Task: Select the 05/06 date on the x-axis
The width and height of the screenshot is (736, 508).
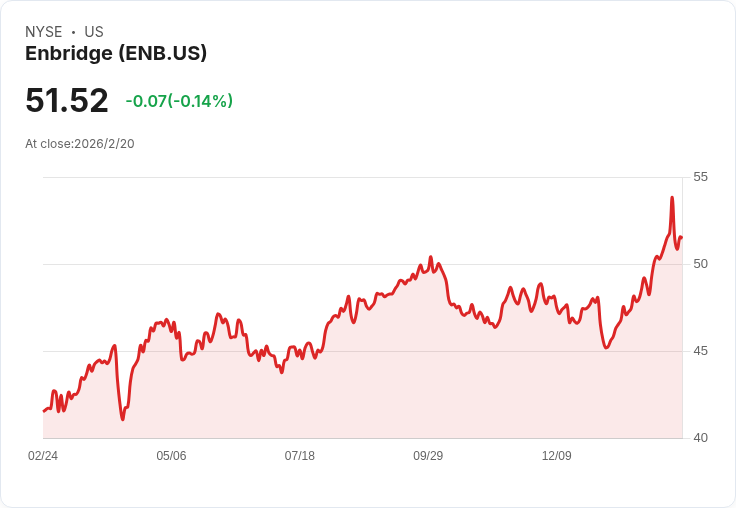Action: coord(171,456)
